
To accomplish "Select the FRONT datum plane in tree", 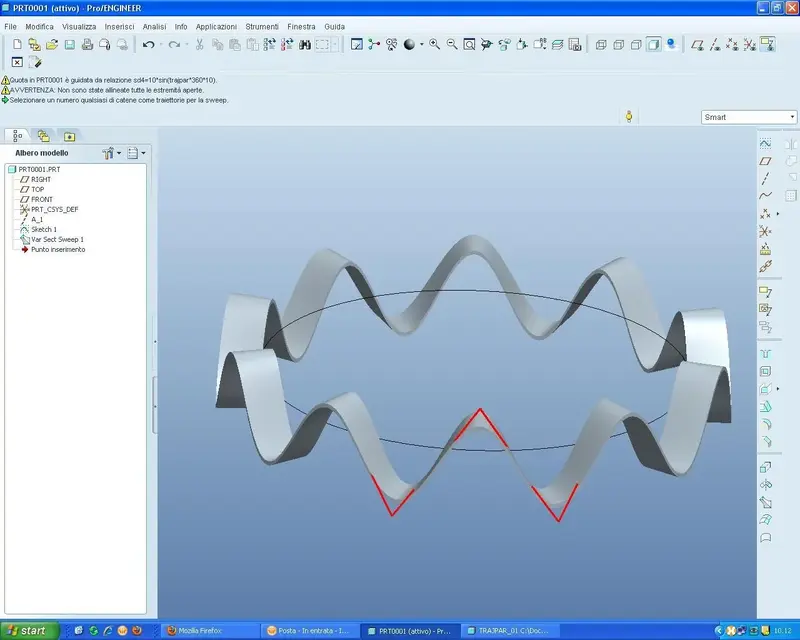I will (x=42, y=200).
